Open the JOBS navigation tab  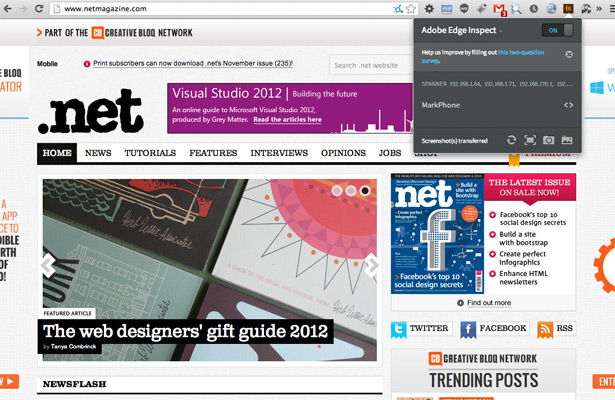pyautogui.click(x=390, y=153)
